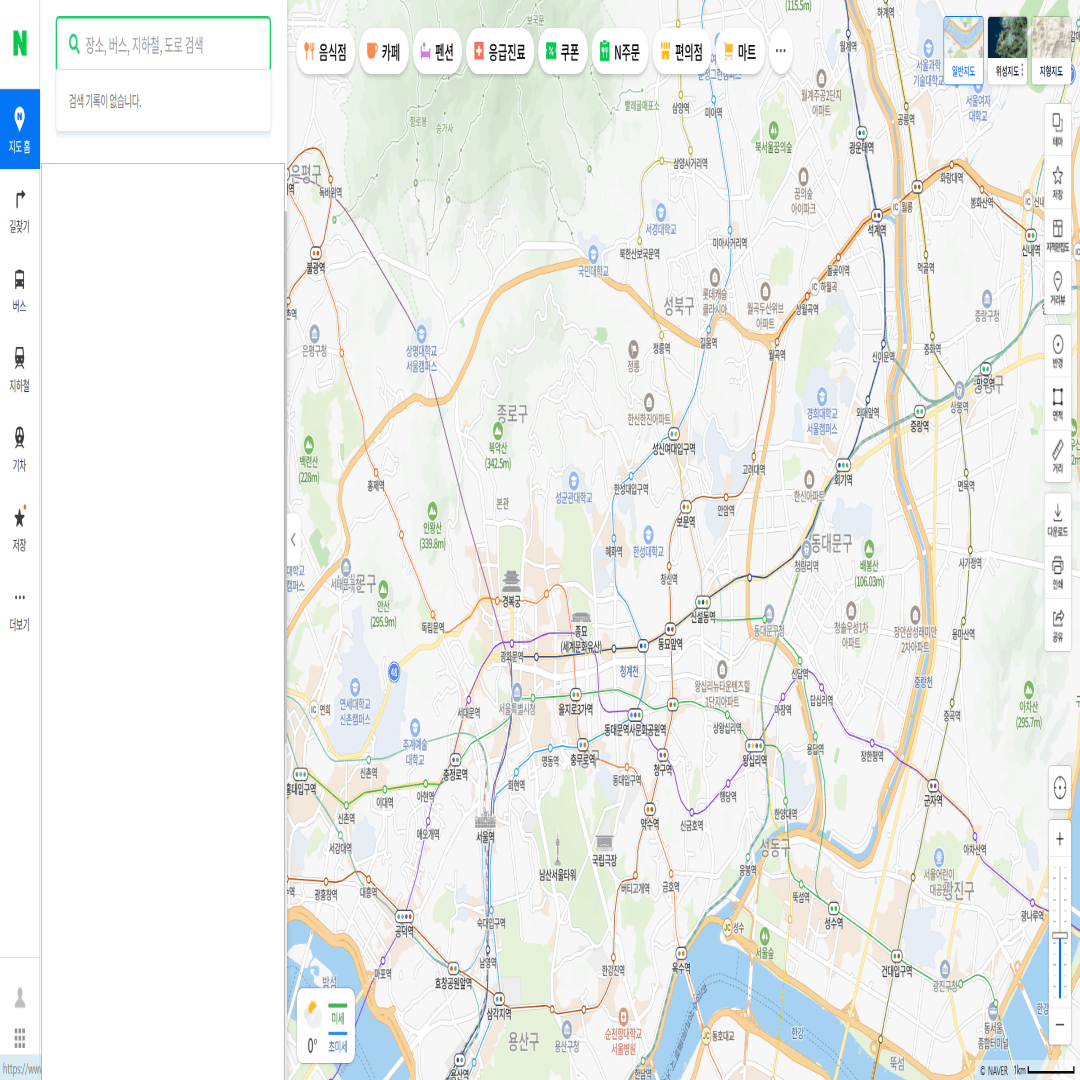Screen dimensions: 1080x1080
Task: Zoom out with the minus button
Action: click(x=1059, y=1024)
